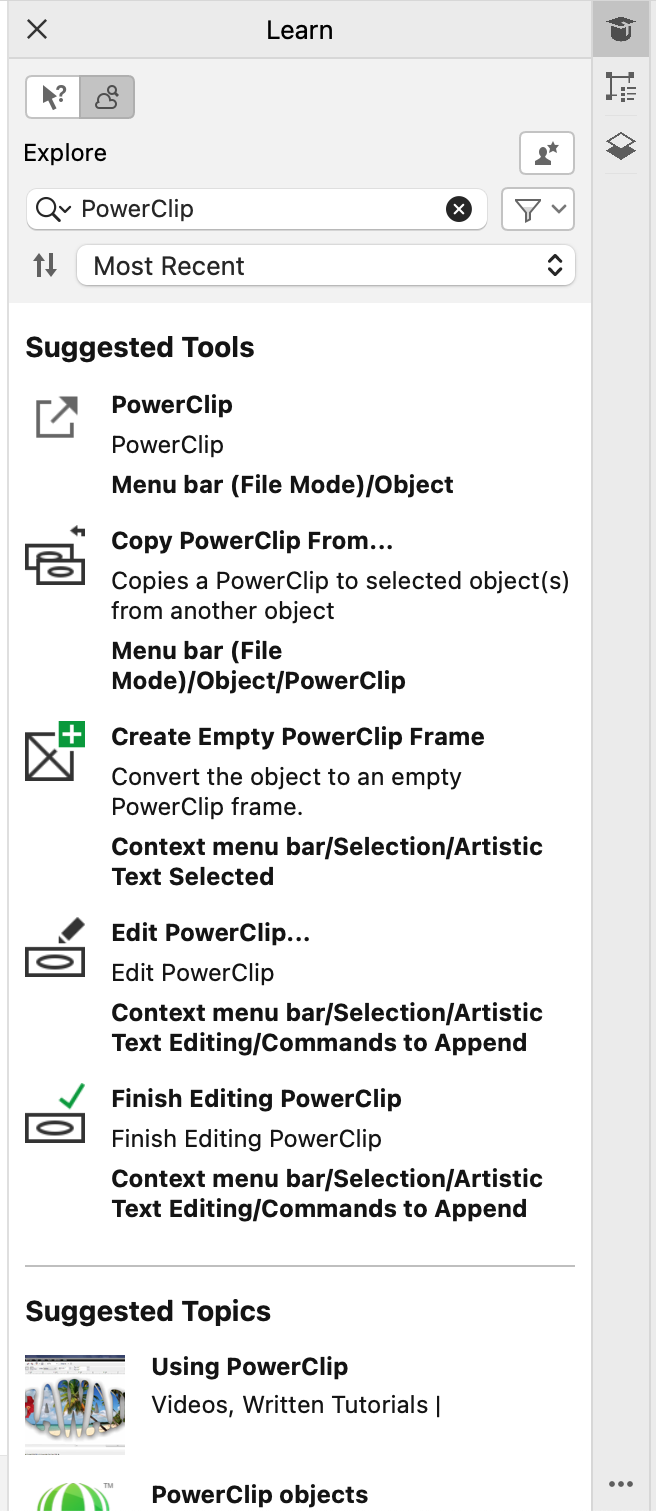
Task: Open the Objects layers docker icon
Action: pyautogui.click(x=621, y=147)
